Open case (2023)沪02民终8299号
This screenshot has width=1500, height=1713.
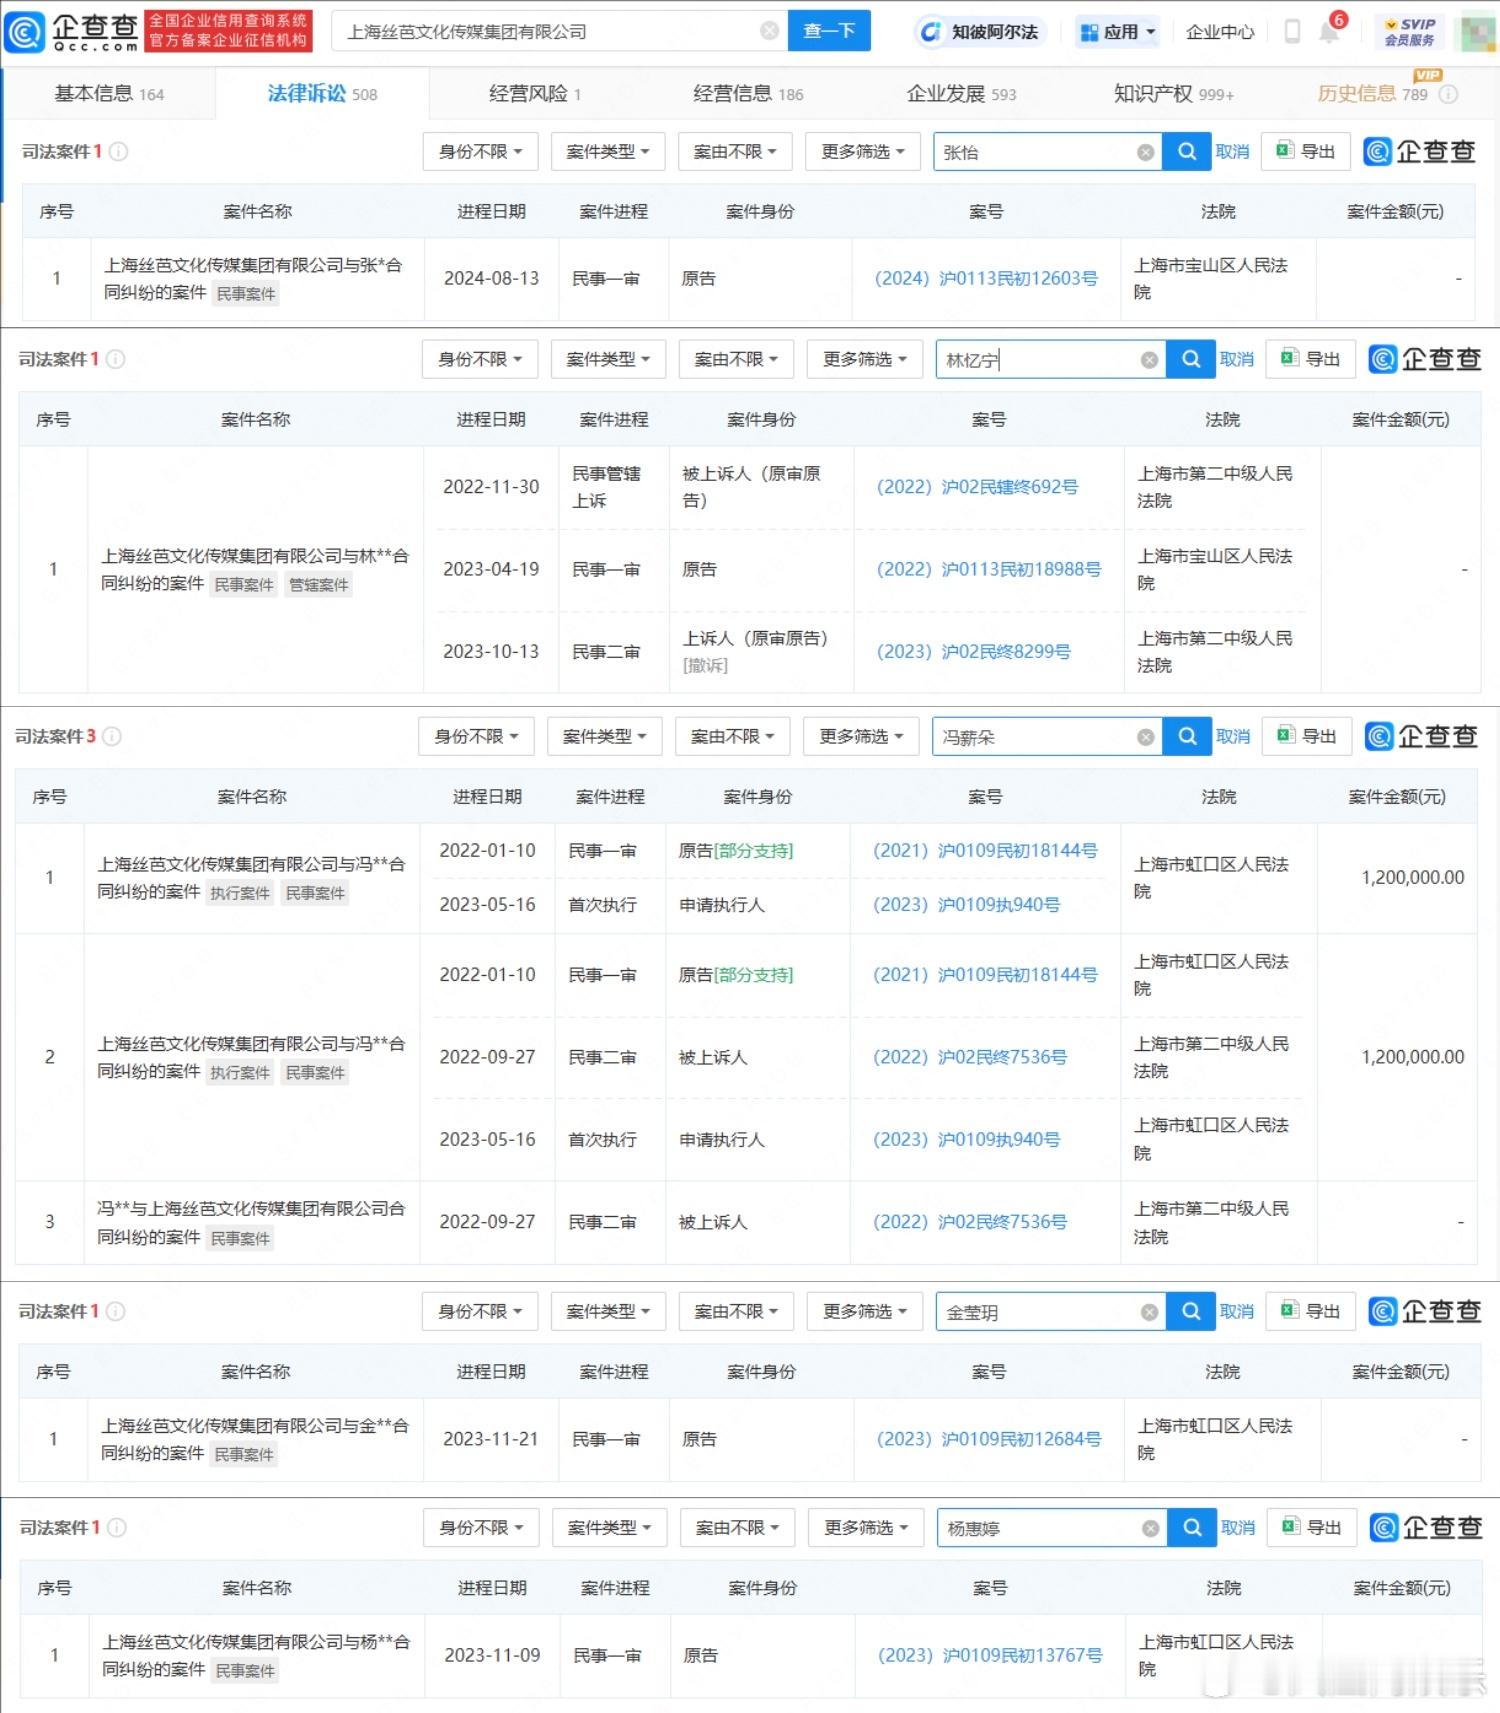pyautogui.click(x=973, y=651)
